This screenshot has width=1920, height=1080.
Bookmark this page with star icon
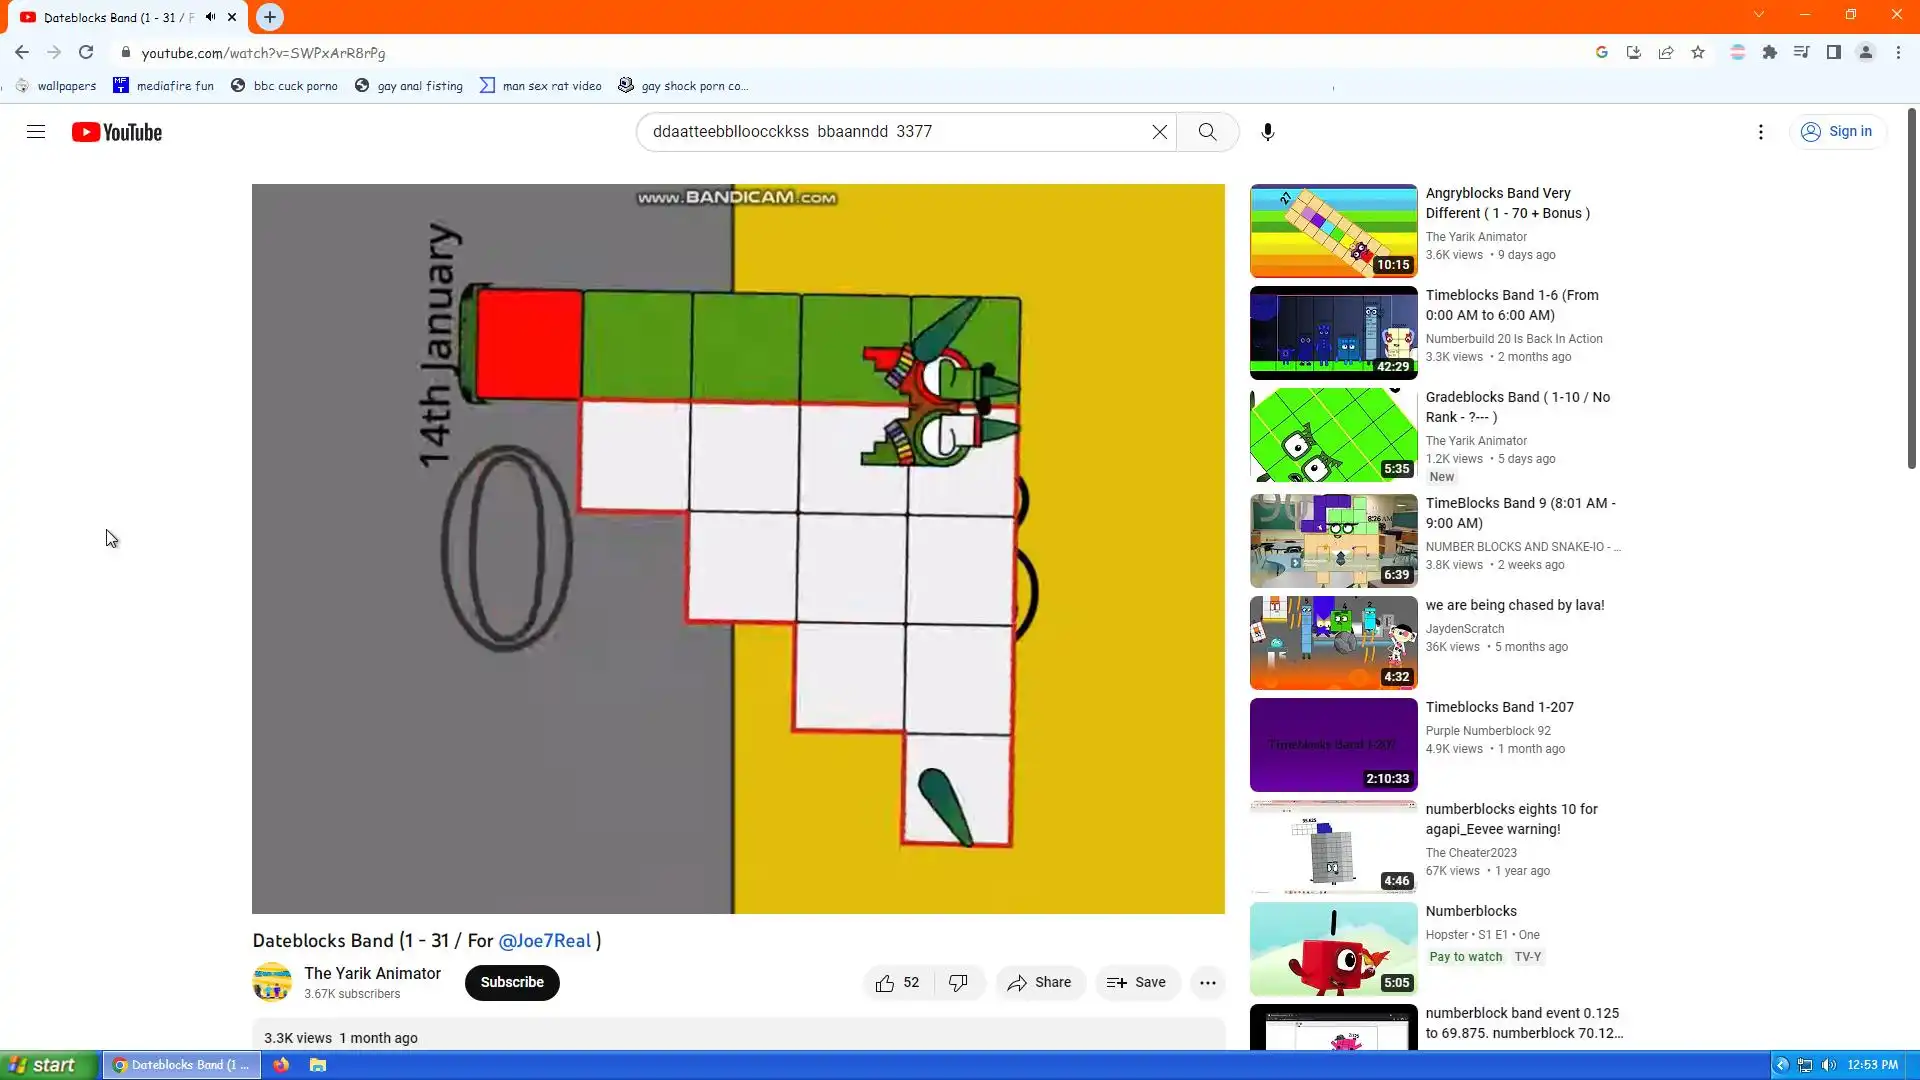[1698, 53]
